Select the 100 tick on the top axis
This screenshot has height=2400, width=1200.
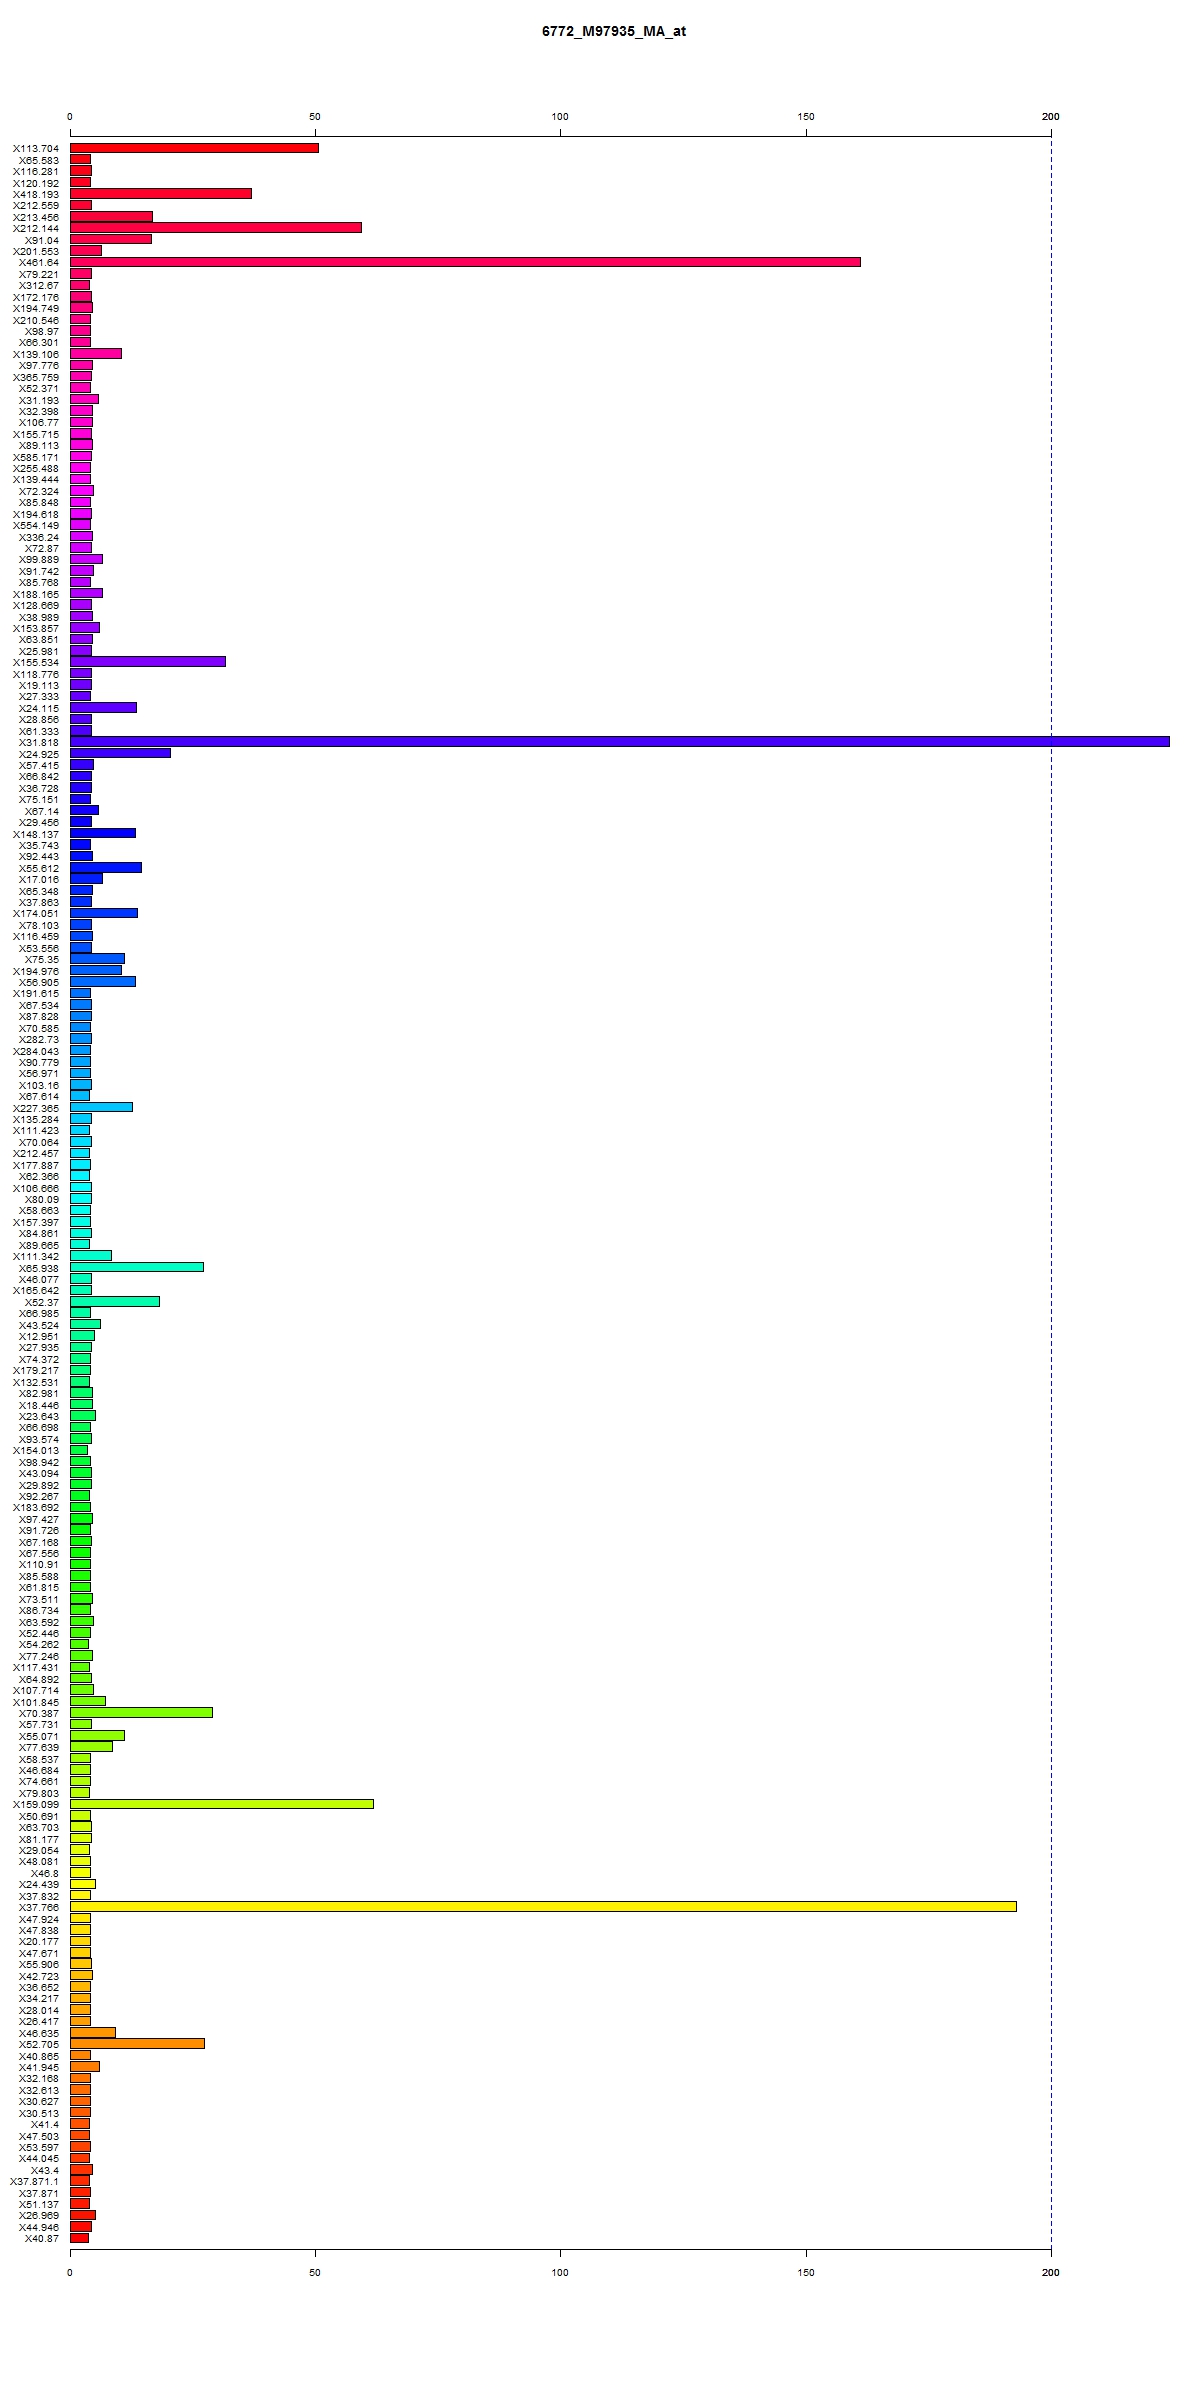click(560, 117)
